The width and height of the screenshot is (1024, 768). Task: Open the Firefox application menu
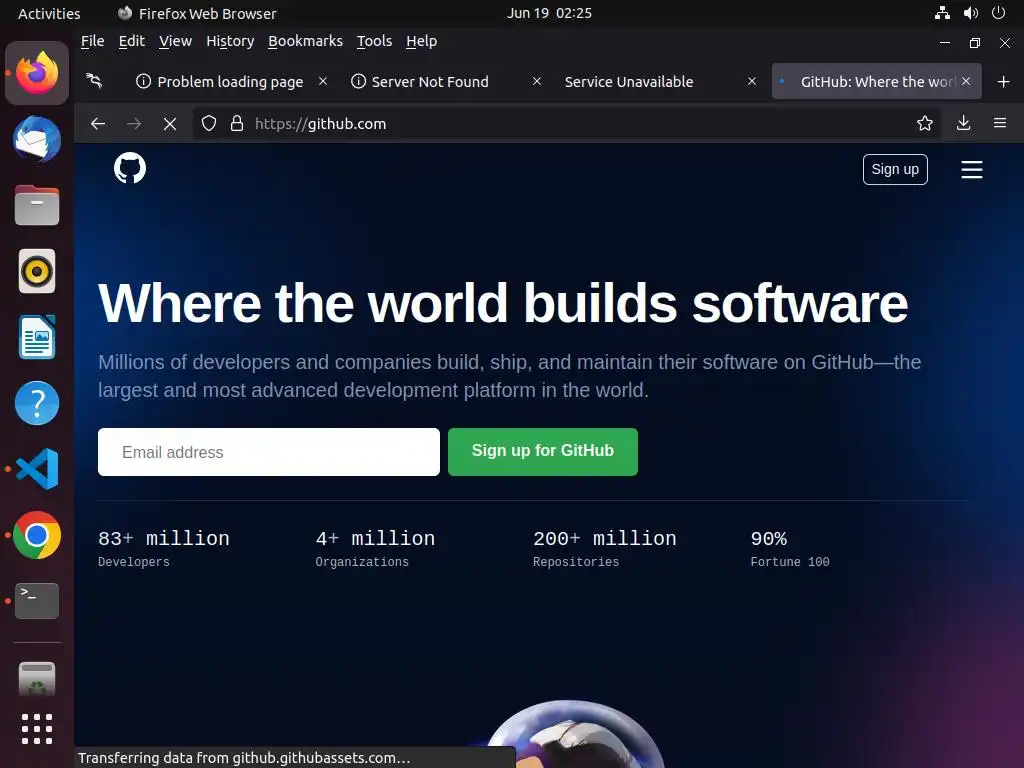(x=1000, y=123)
